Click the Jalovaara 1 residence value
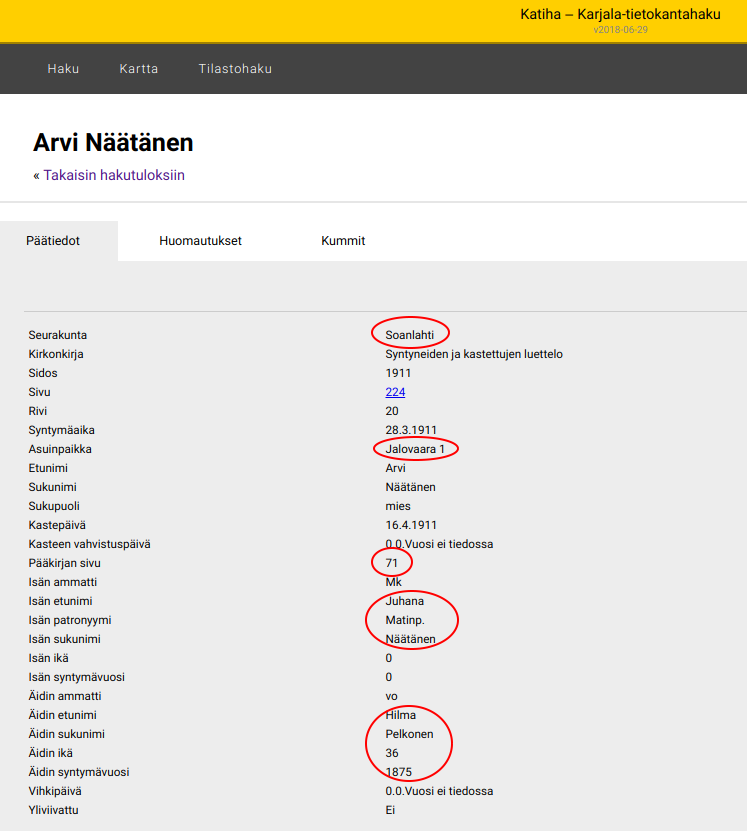 415,449
